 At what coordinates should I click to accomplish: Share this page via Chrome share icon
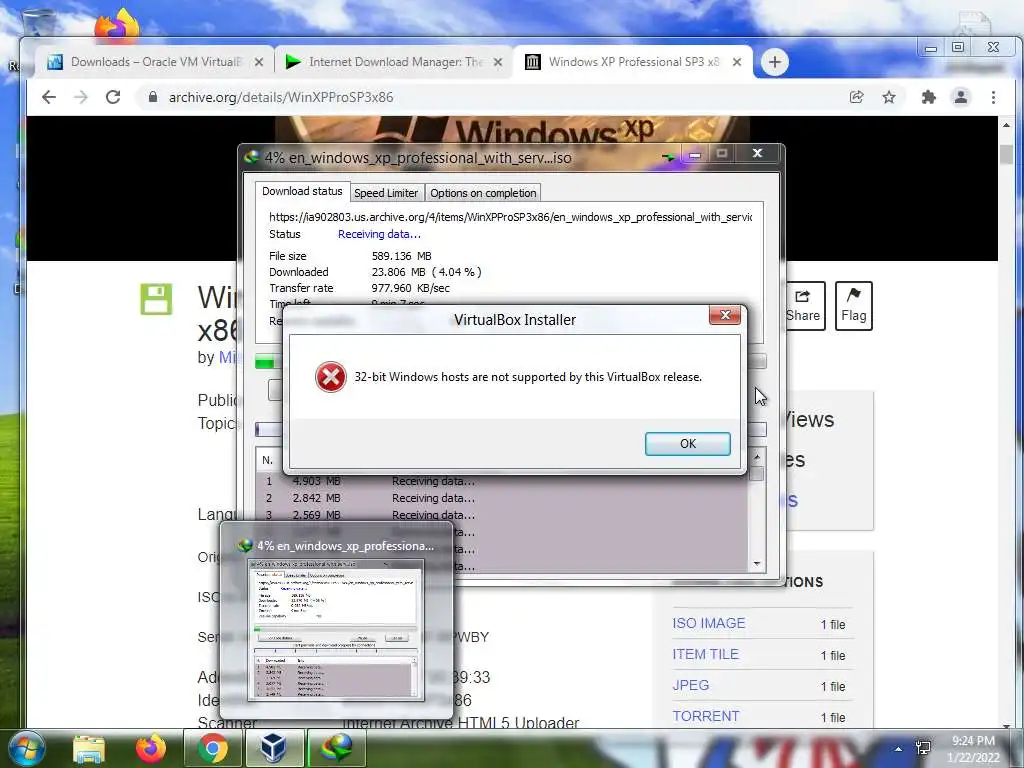(856, 97)
